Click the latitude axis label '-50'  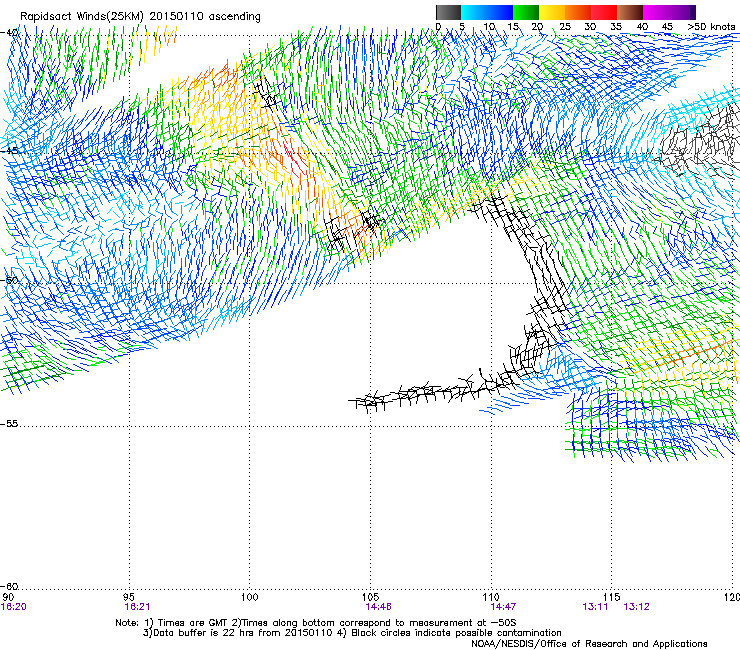pos(9,281)
